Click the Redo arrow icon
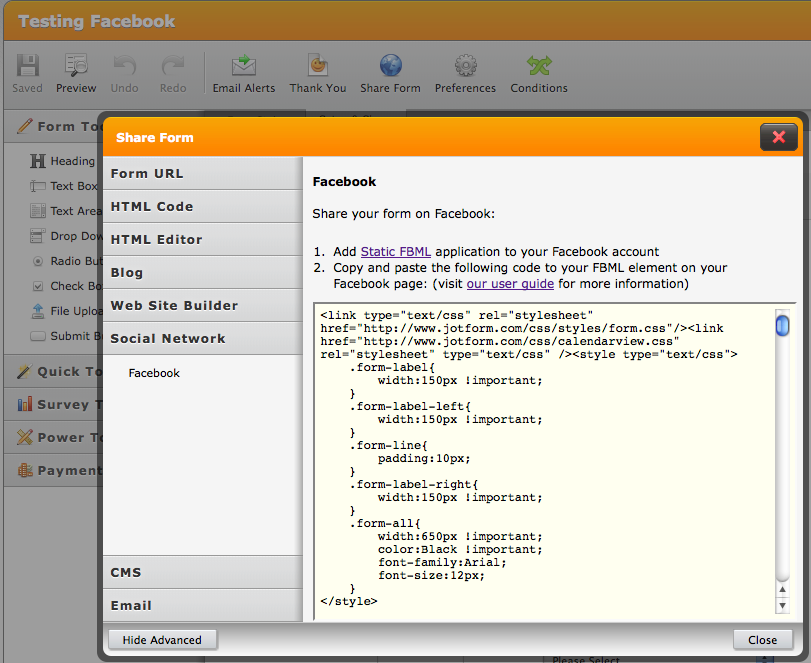This screenshot has width=811, height=663. 173,66
